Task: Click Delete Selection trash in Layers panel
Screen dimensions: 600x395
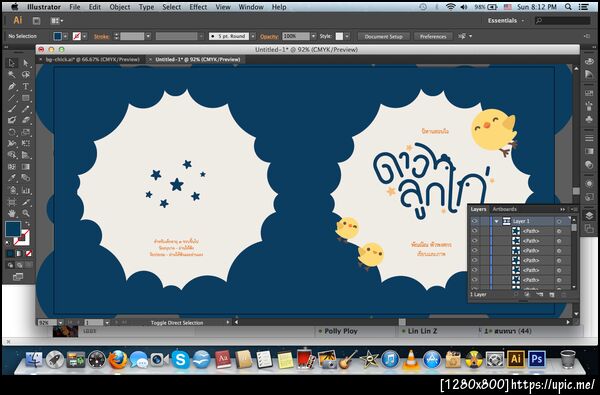Action: coord(564,294)
